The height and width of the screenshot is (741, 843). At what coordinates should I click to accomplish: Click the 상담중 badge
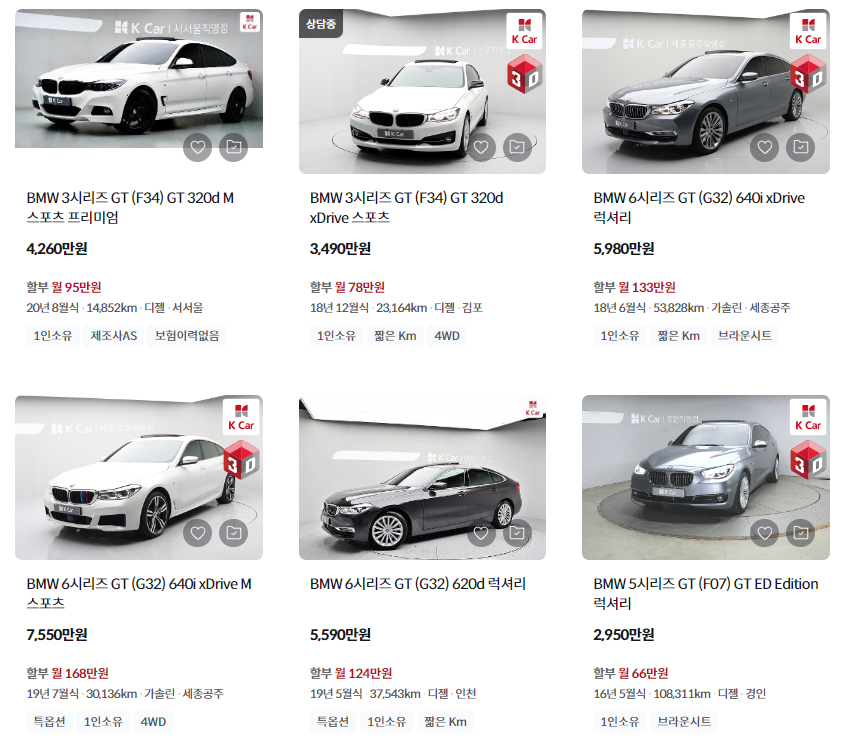[320, 24]
